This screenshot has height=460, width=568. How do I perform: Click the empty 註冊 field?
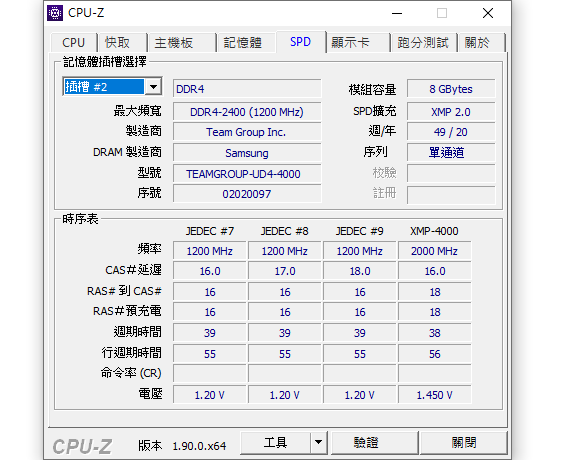tap(451, 195)
